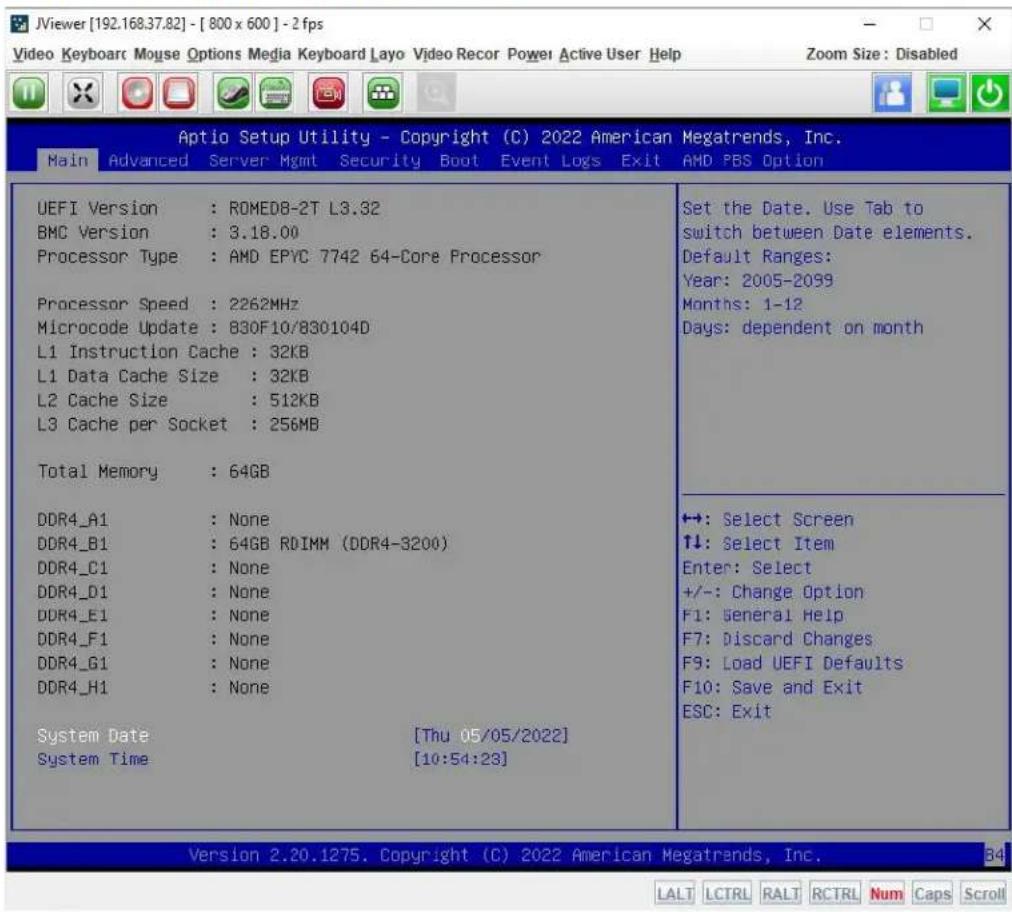
Task: Click the L2 Cache Size 512KB value
Action: point(294,400)
